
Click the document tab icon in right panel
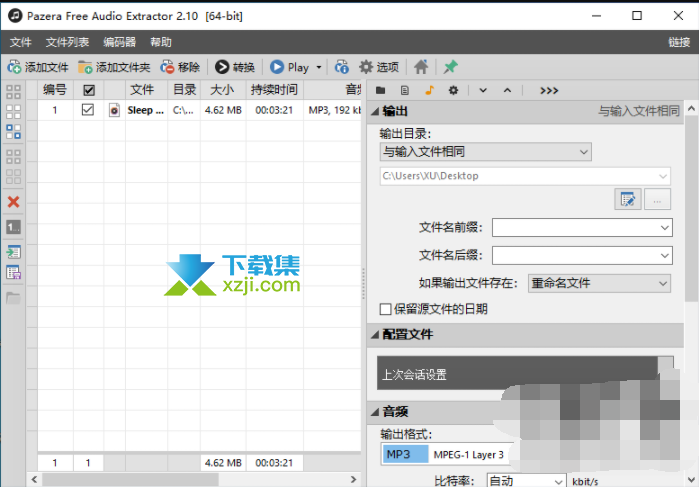tap(405, 91)
